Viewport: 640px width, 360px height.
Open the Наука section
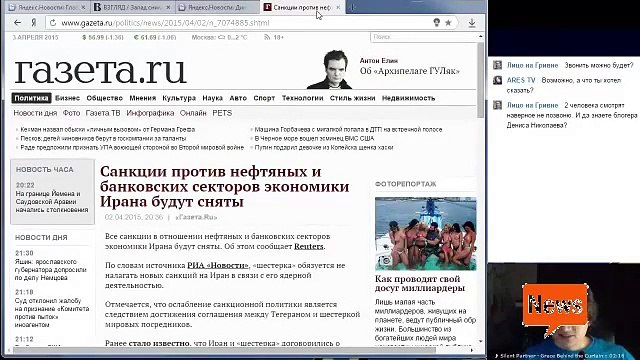(x=212, y=98)
